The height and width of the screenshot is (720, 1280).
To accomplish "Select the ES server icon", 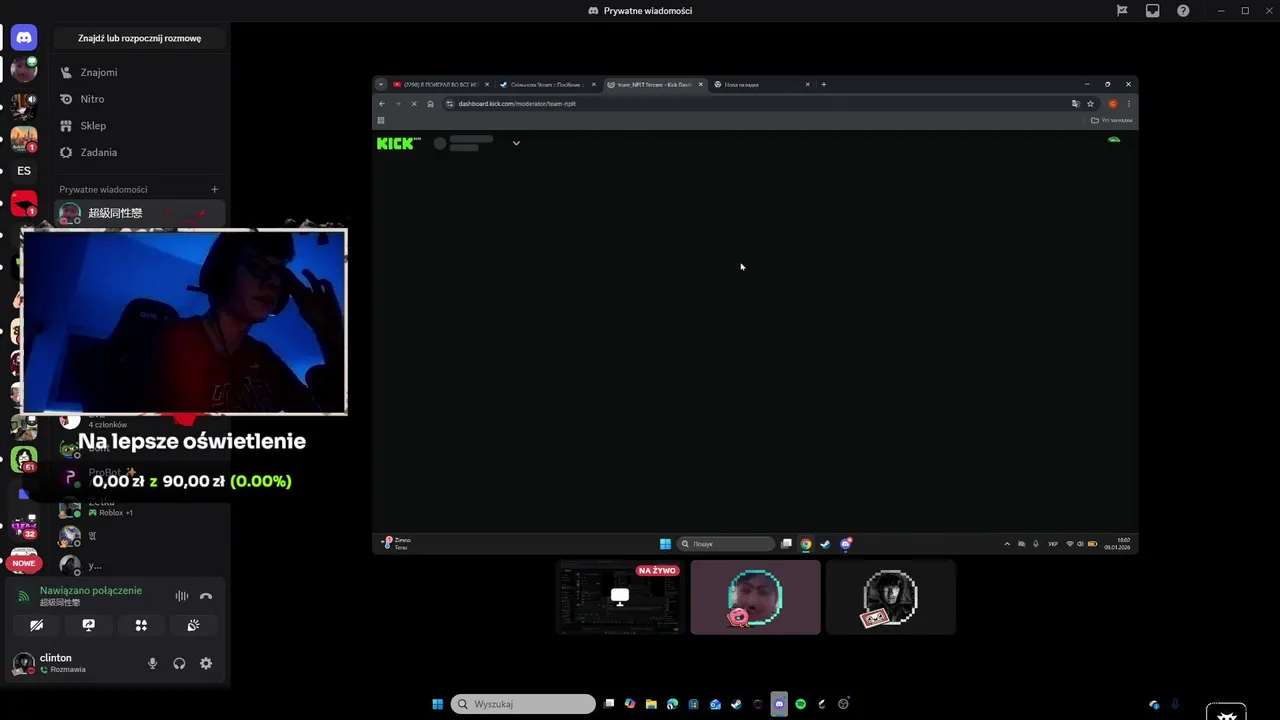I will [24, 171].
